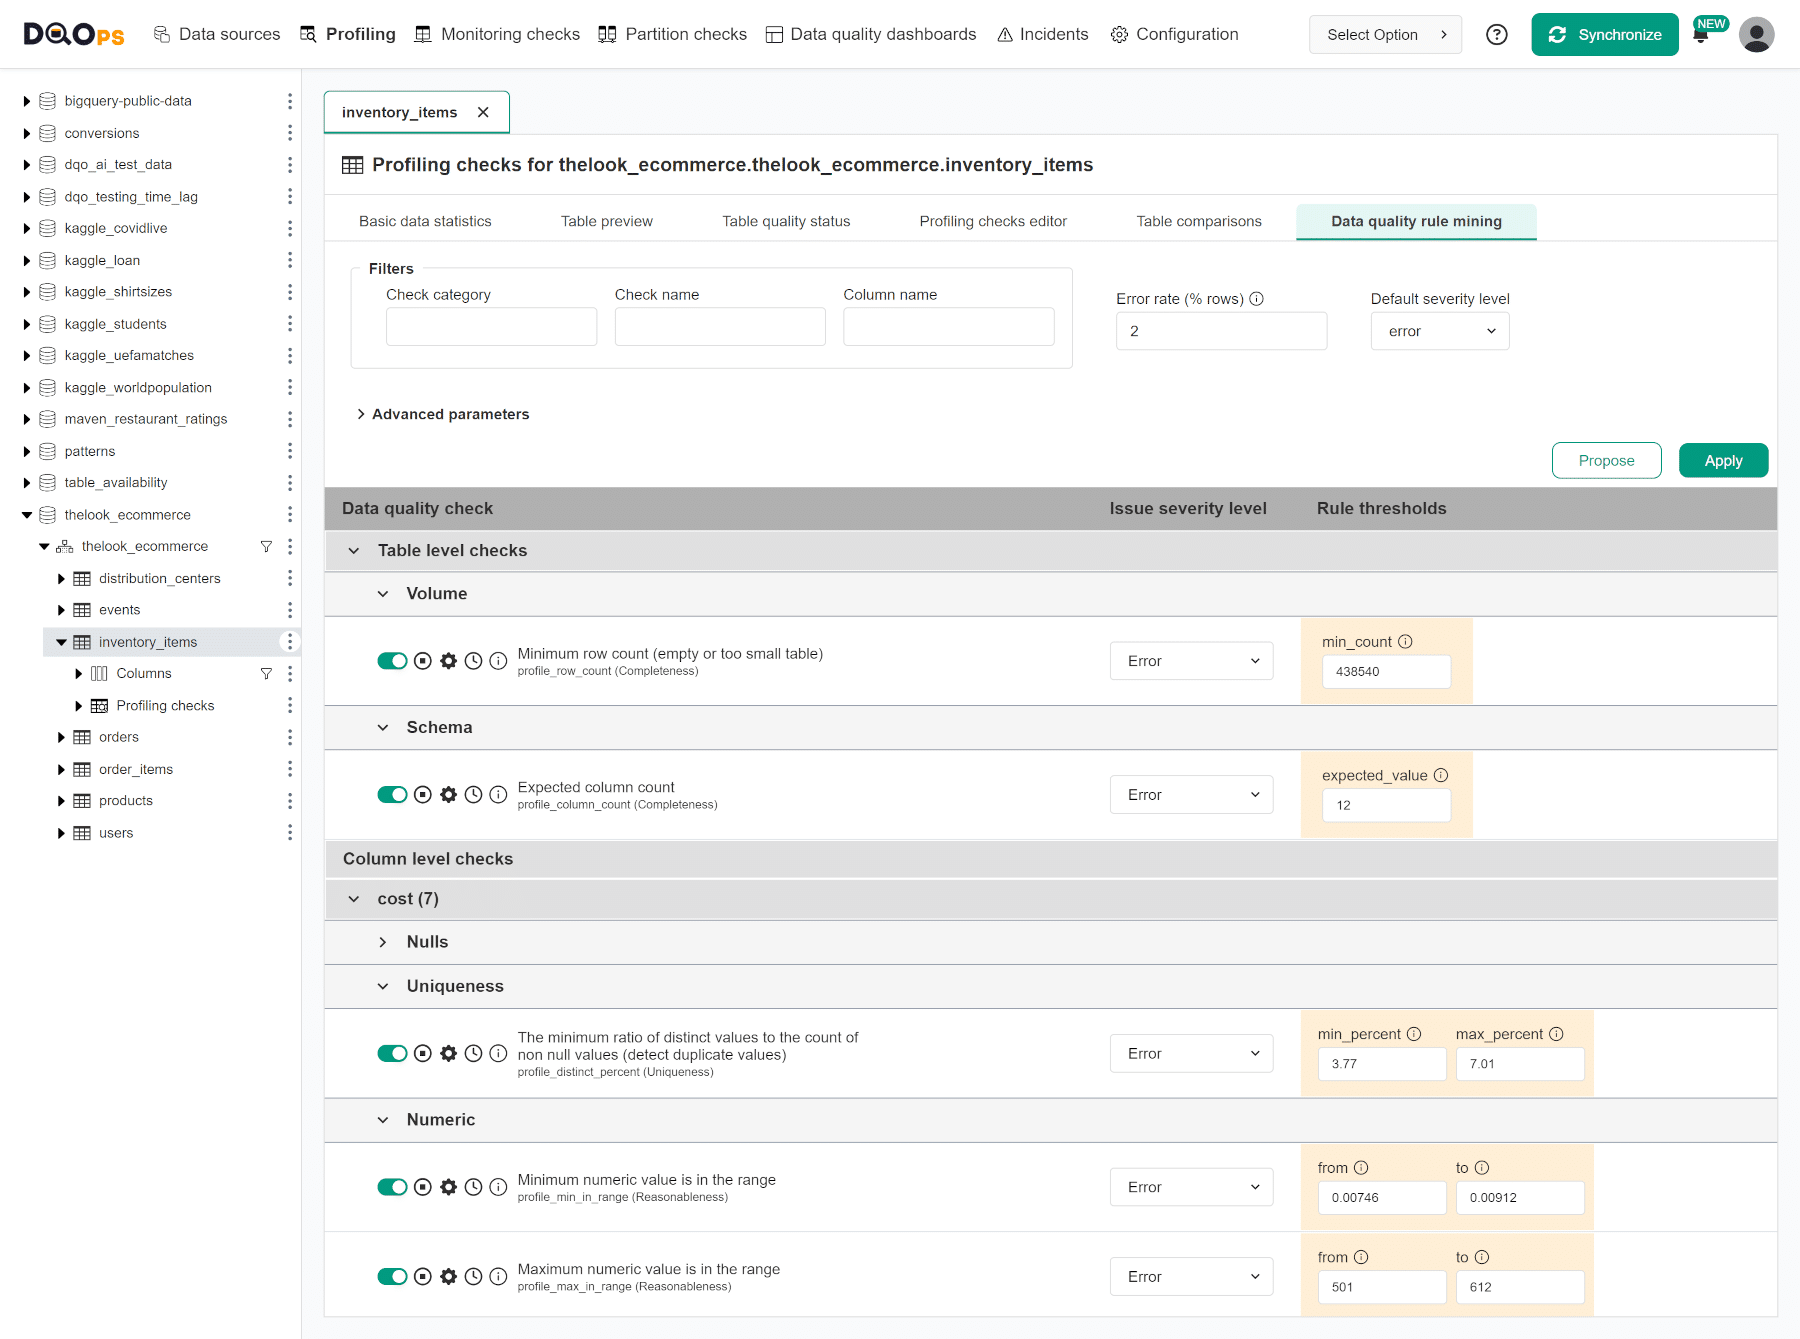Click filter icon next to Columns node
1800x1339 pixels.
266,674
